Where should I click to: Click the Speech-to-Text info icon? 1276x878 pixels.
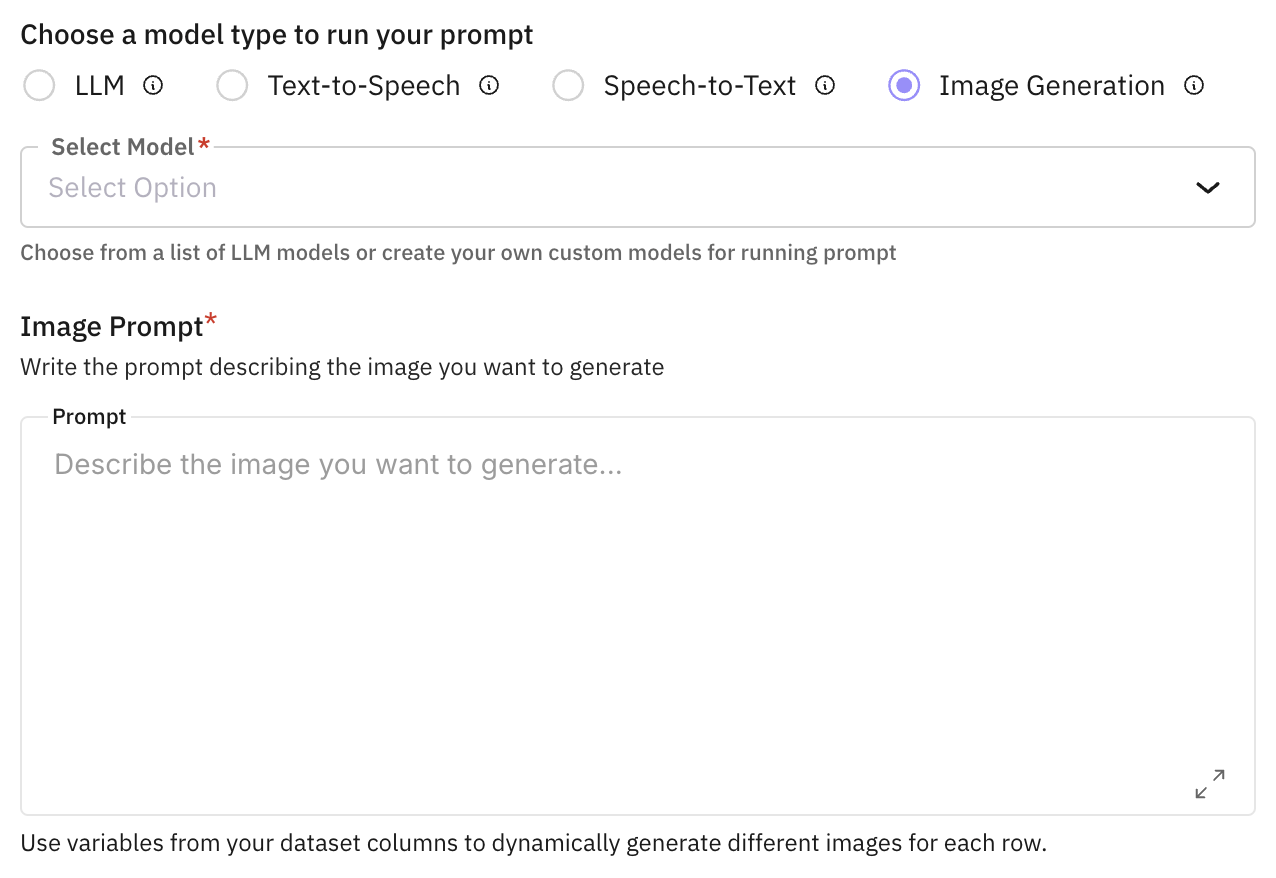(824, 86)
